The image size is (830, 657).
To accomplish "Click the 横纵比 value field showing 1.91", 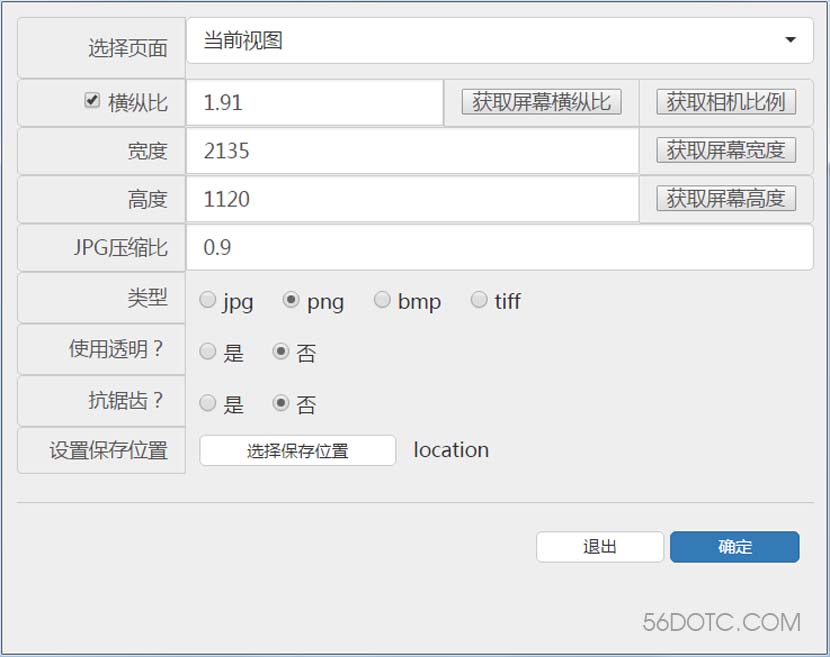I will pyautogui.click(x=314, y=102).
